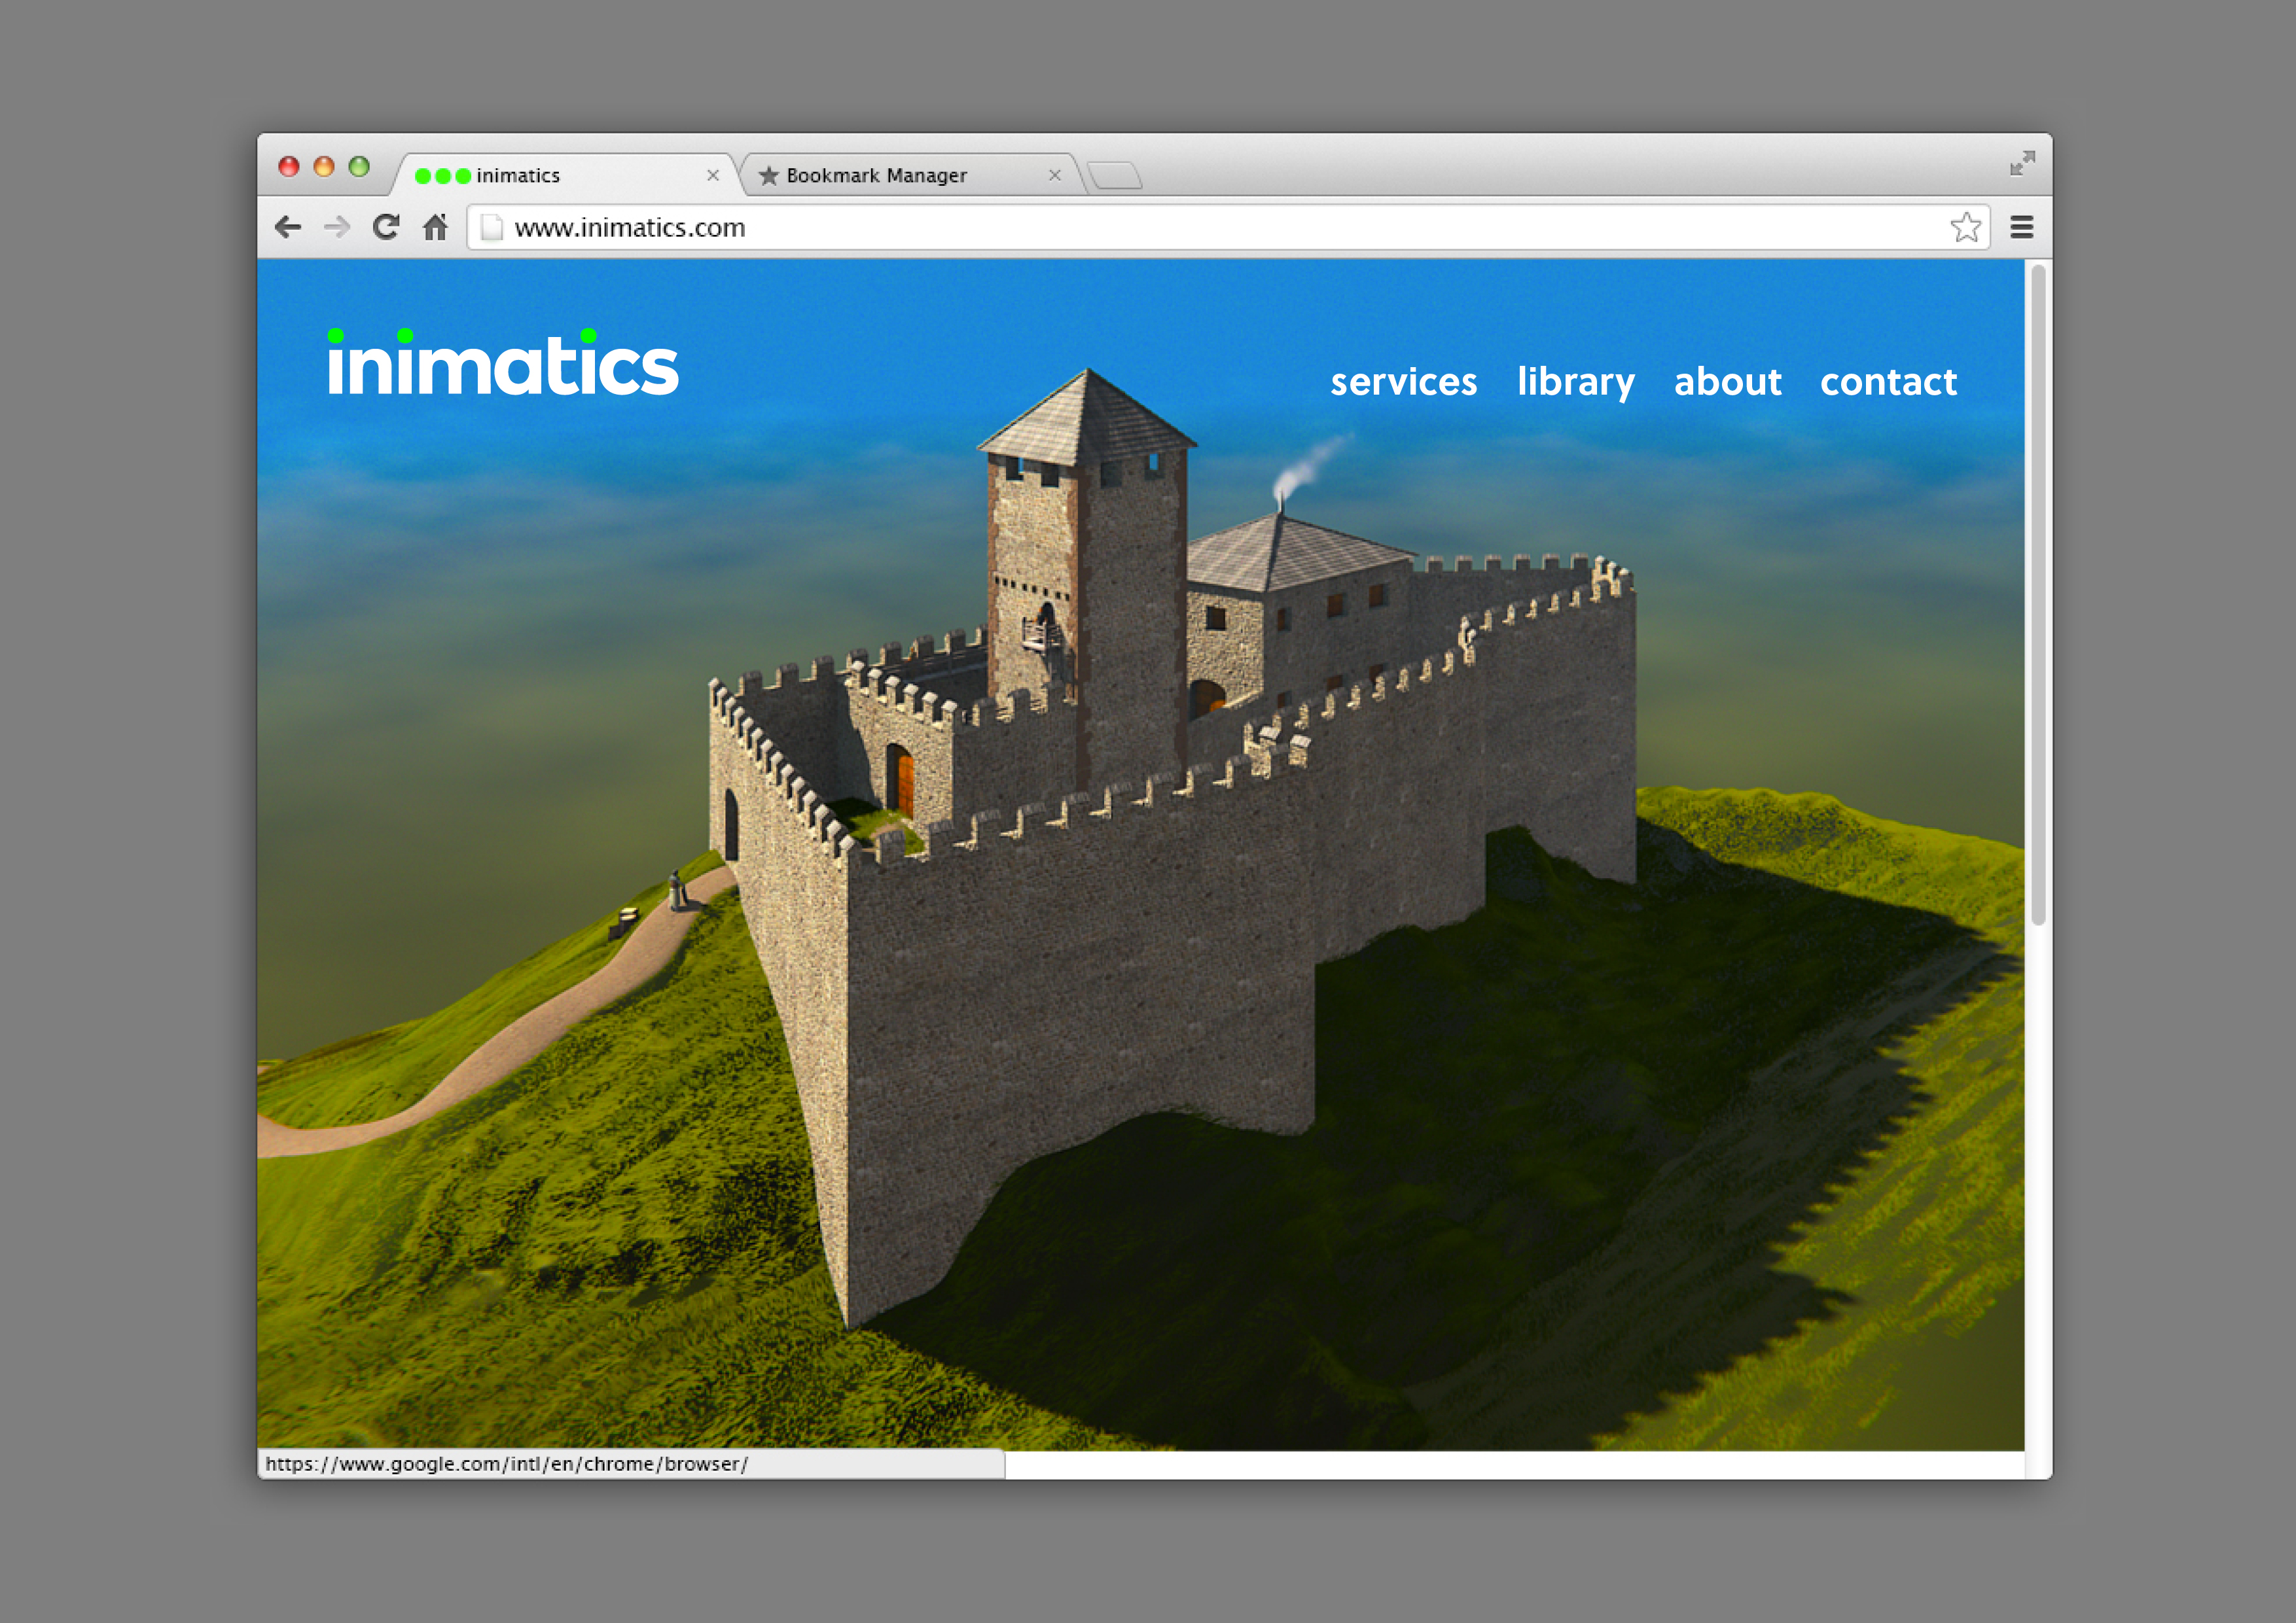The width and height of the screenshot is (2296, 1623).
Task: Click the page icon in the address bar
Action: (491, 228)
